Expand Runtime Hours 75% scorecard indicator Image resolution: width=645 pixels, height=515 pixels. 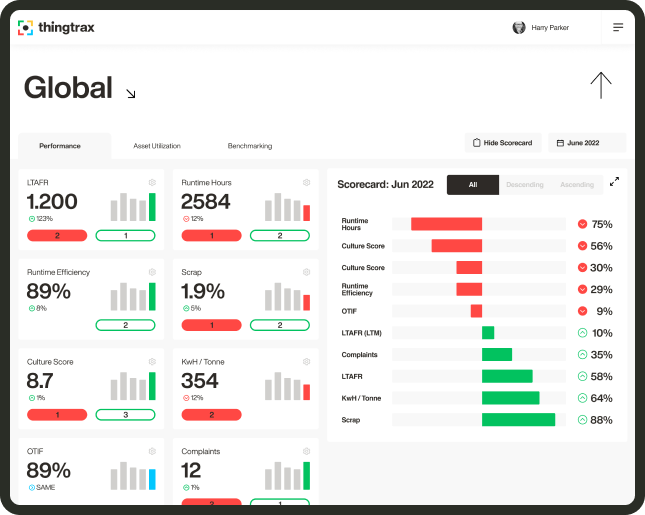coord(583,224)
